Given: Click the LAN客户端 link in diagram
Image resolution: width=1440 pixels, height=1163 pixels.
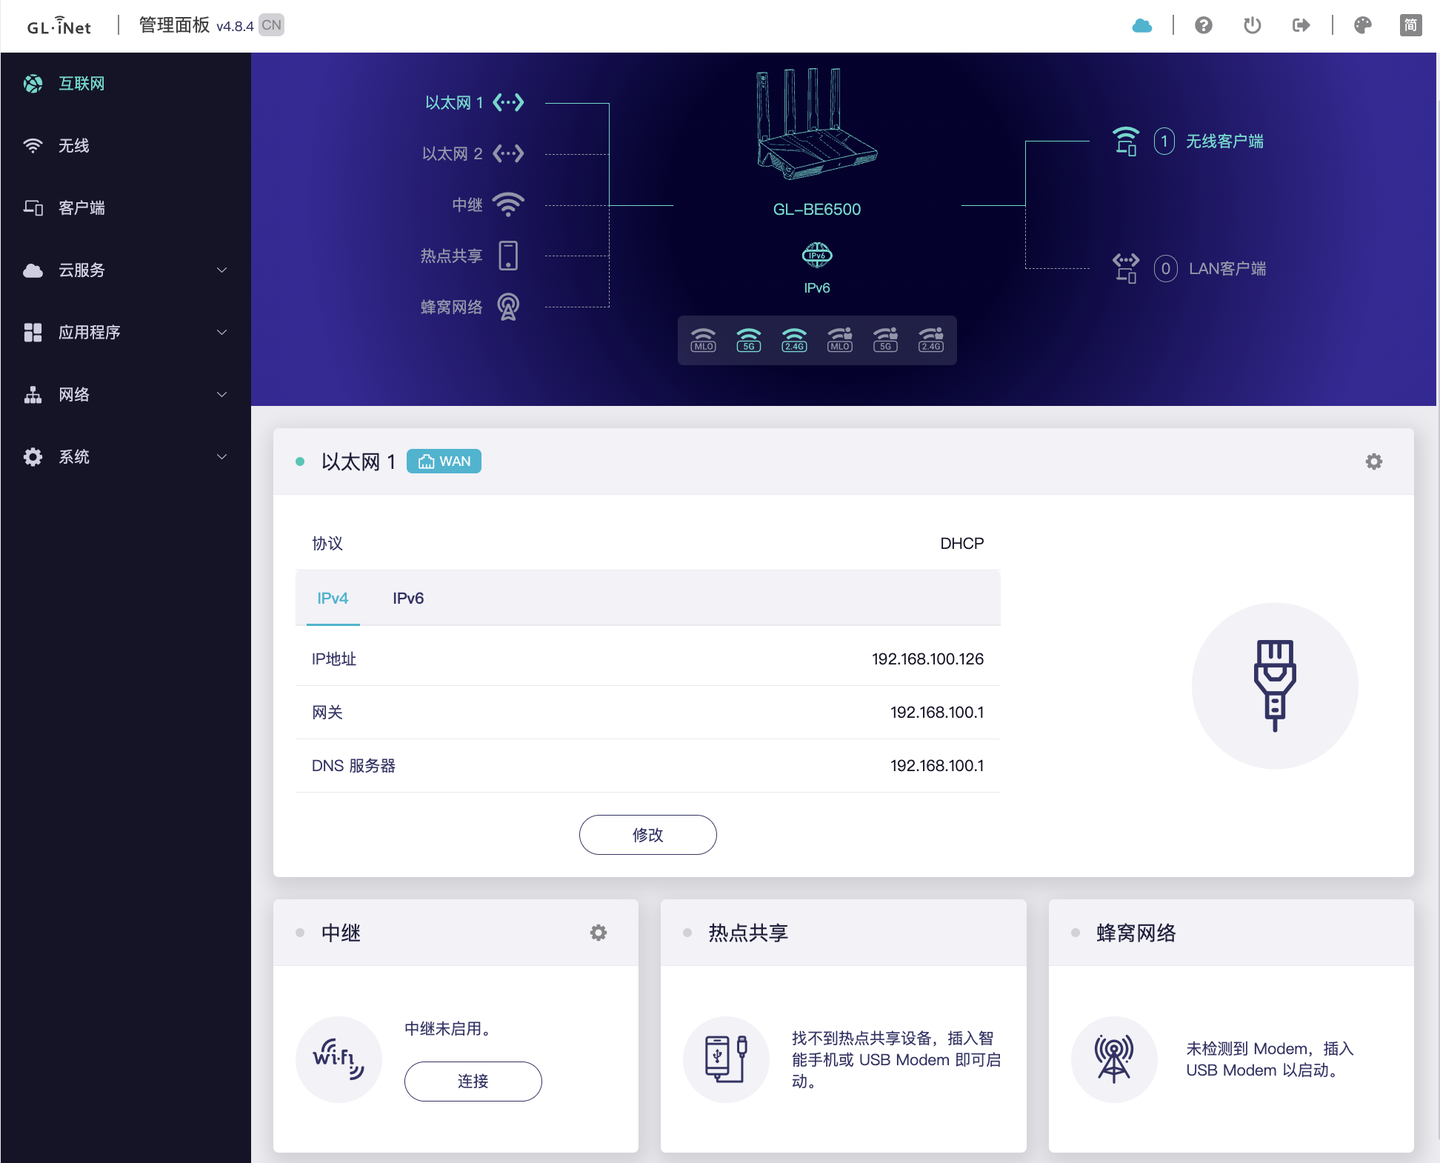Looking at the screenshot, I should point(1227,269).
